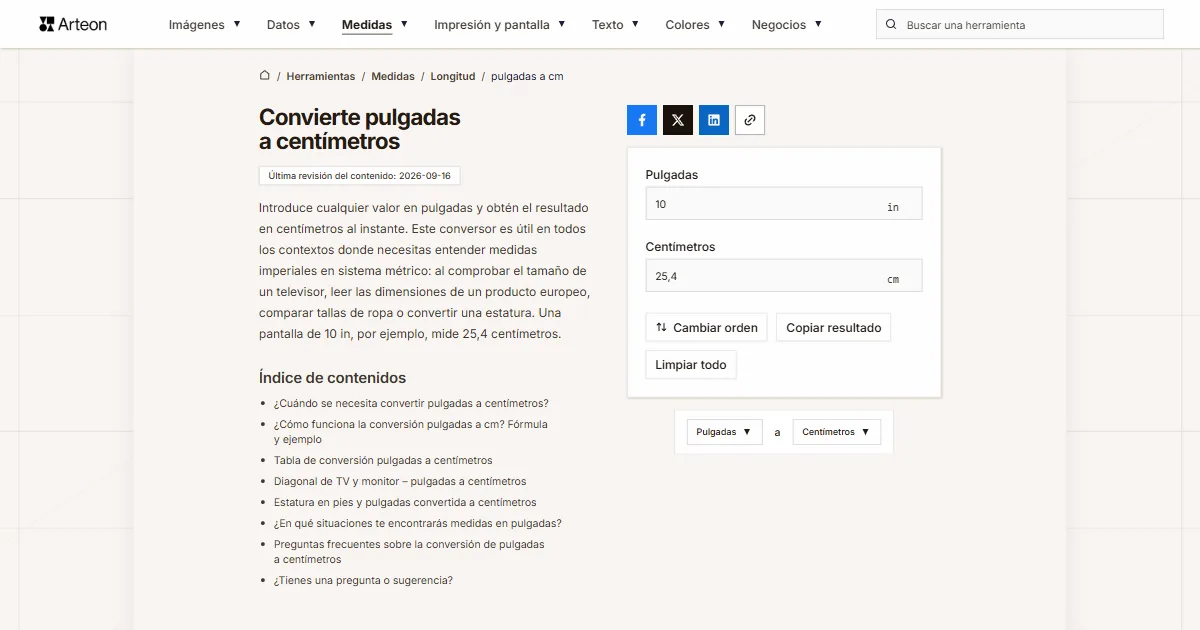
Task: Click Limpiar todo button
Action: coord(691,365)
